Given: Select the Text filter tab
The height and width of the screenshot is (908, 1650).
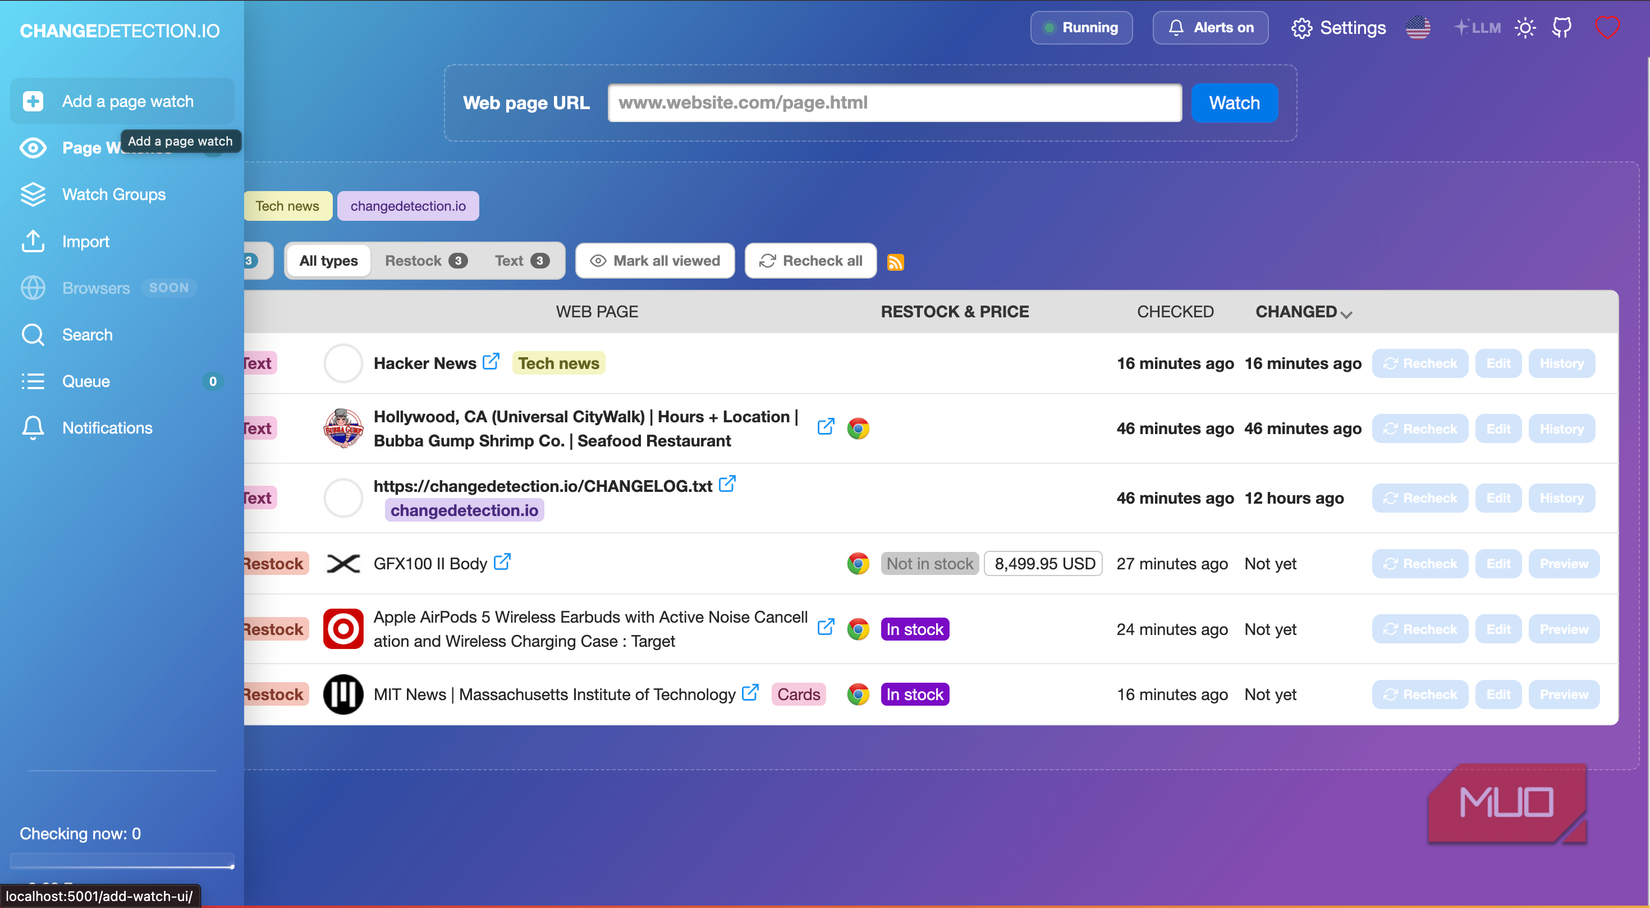Looking at the screenshot, I should pos(521,261).
